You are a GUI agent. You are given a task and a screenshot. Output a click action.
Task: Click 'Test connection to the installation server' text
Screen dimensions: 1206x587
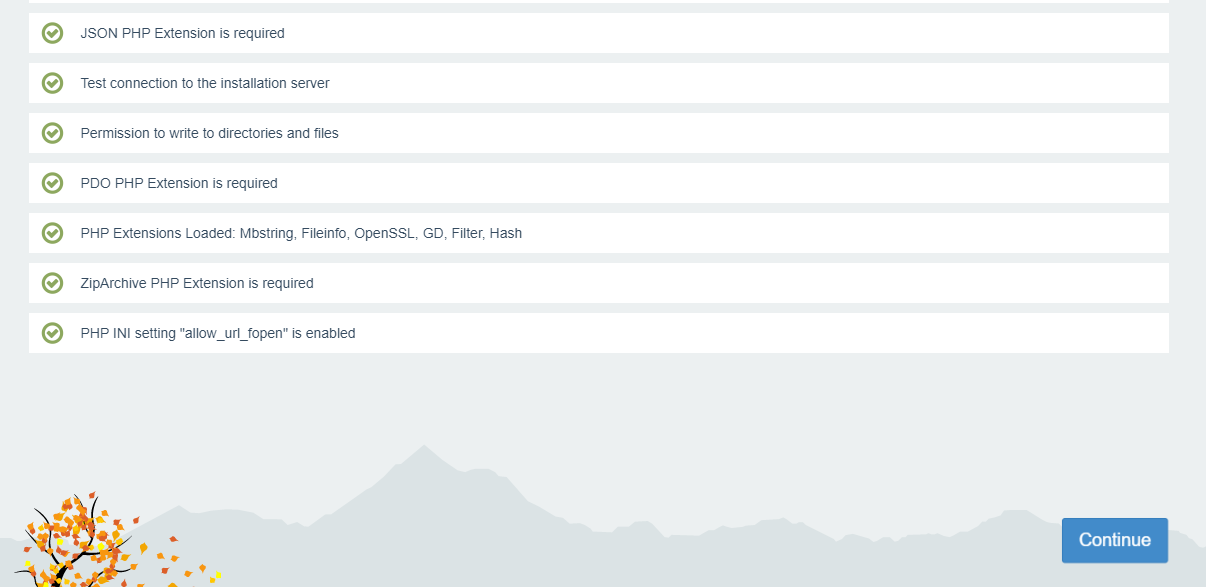(205, 83)
